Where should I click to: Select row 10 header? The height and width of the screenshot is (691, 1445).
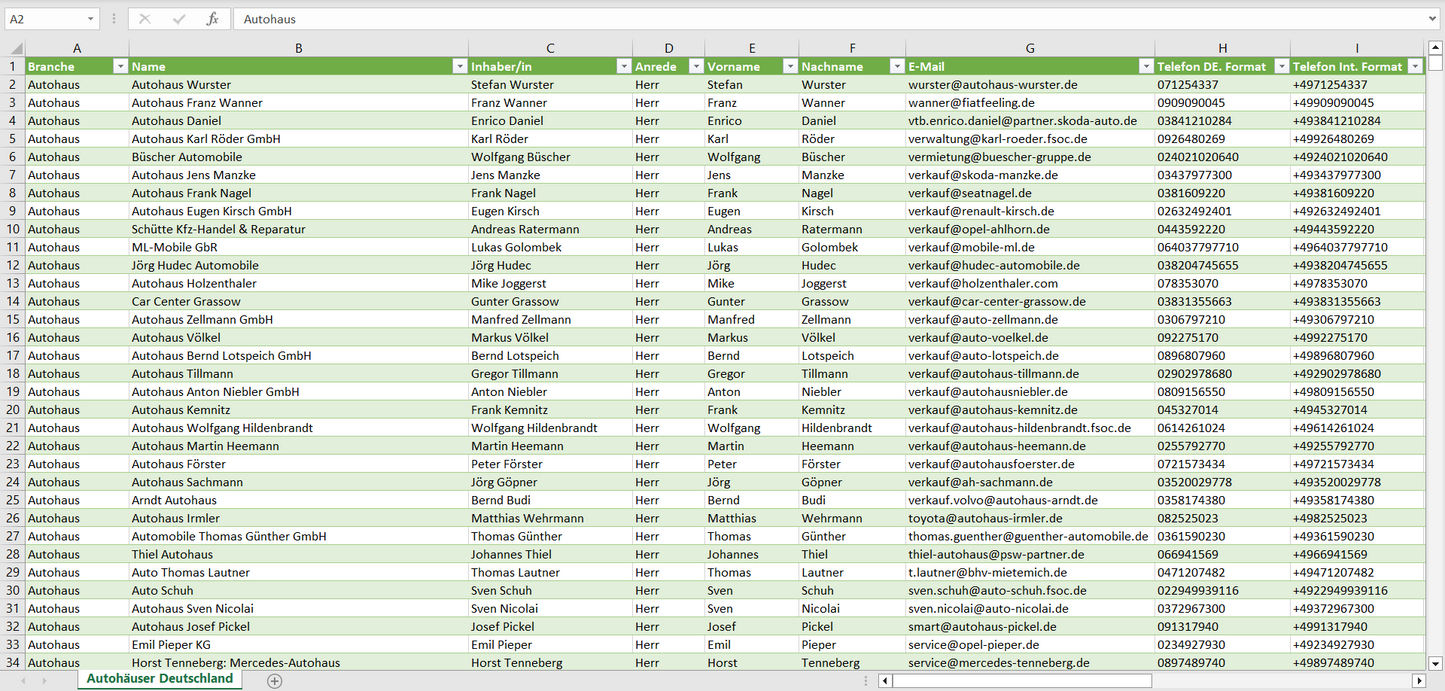[x=13, y=229]
